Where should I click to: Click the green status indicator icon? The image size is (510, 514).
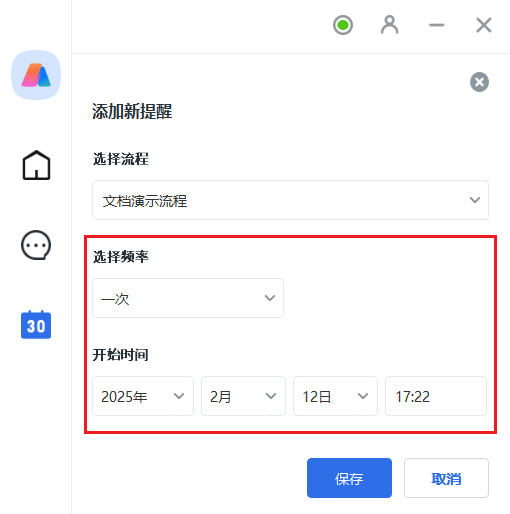(x=343, y=25)
